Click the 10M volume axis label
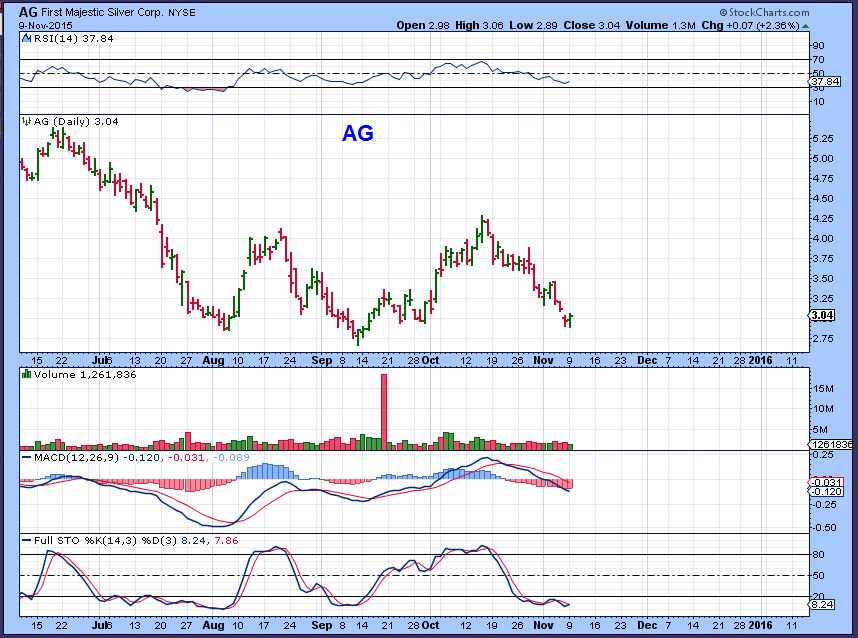Screen dimensions: 858x638 click(824, 409)
